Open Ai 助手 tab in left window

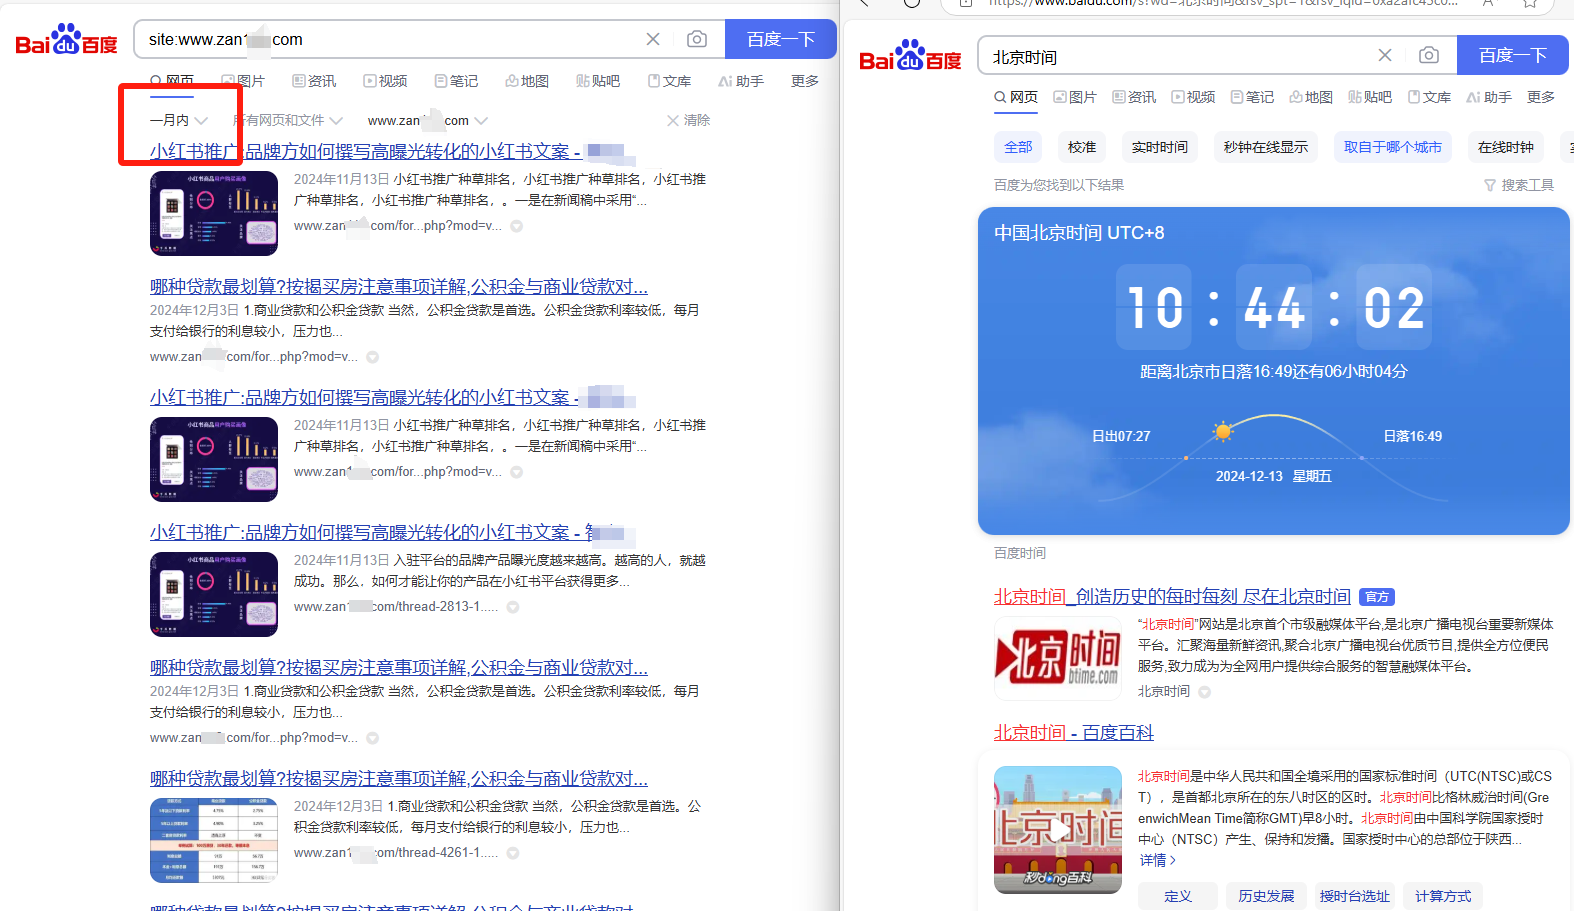[x=741, y=81]
